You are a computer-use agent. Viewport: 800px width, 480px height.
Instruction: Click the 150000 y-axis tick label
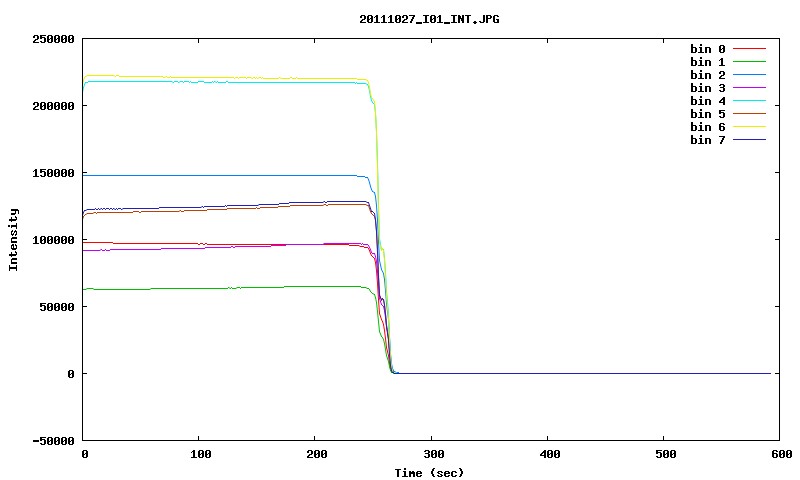53,173
